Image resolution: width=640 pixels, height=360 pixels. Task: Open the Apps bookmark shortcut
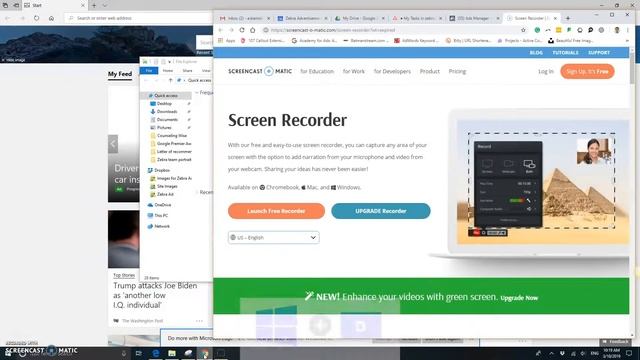[x=227, y=40]
